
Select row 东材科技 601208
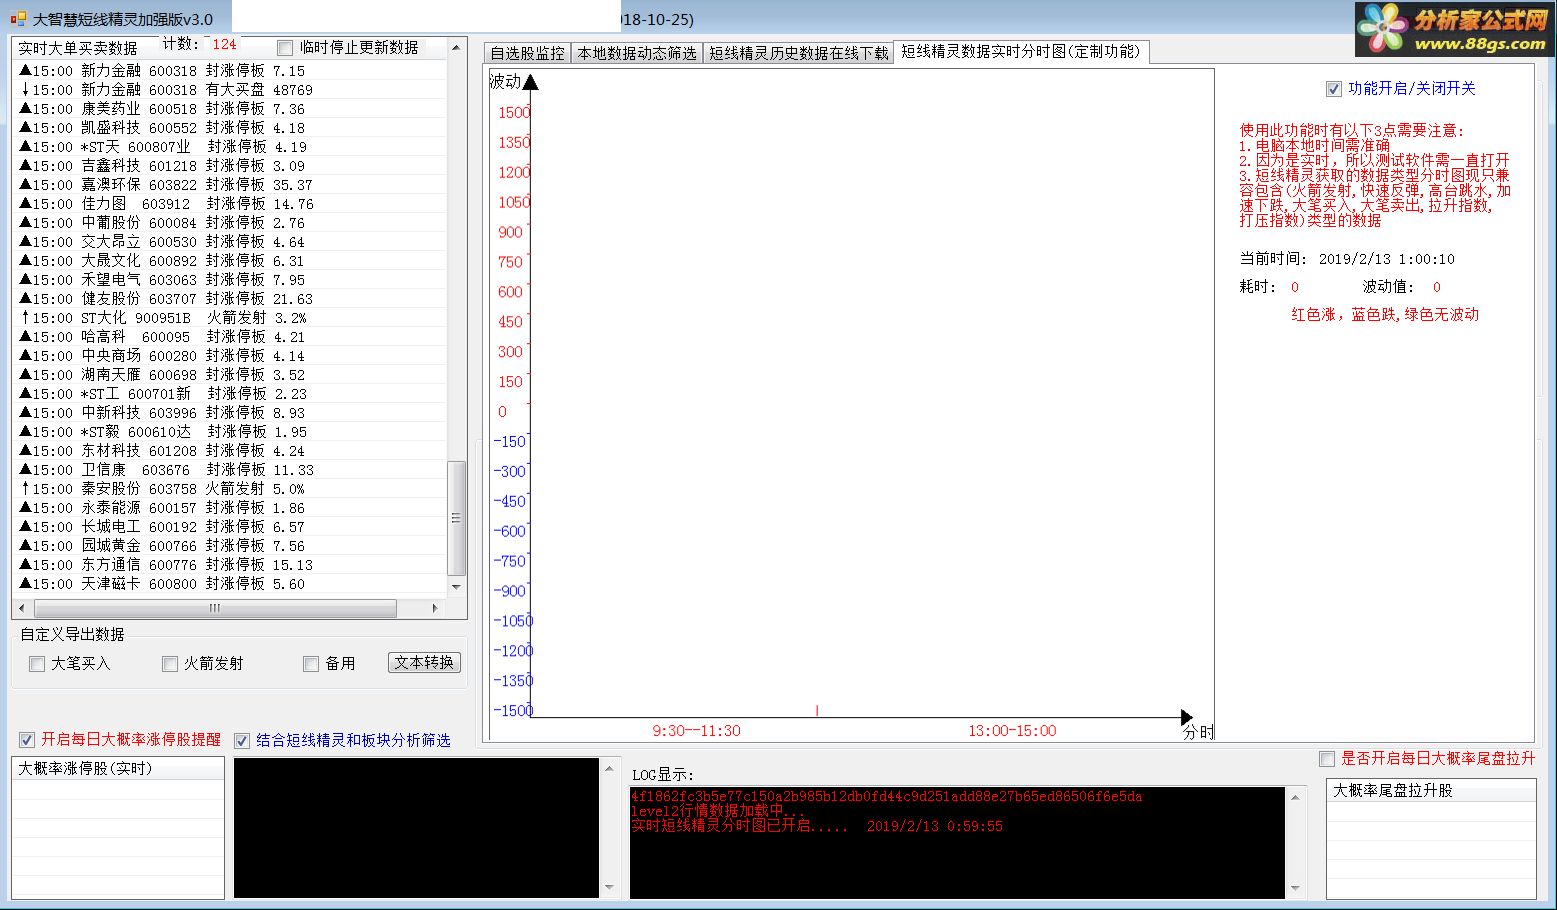click(x=230, y=451)
